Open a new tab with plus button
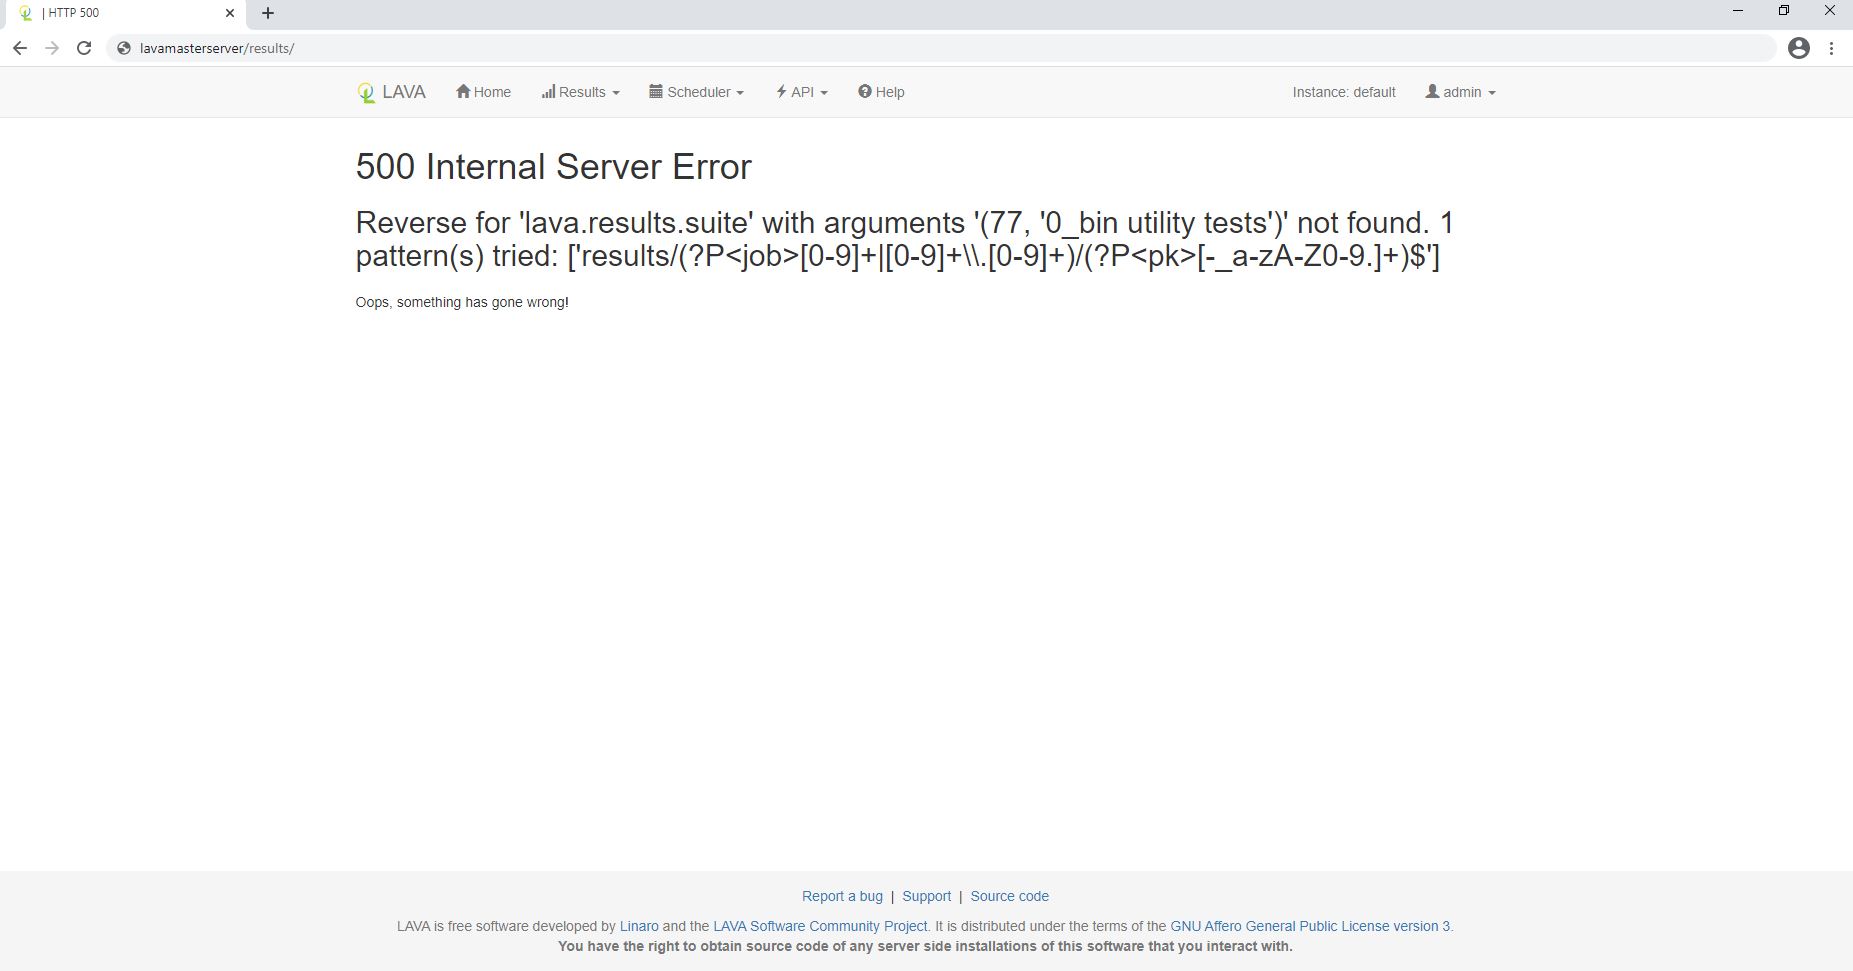Viewport: 1853px width, 971px height. [x=267, y=13]
